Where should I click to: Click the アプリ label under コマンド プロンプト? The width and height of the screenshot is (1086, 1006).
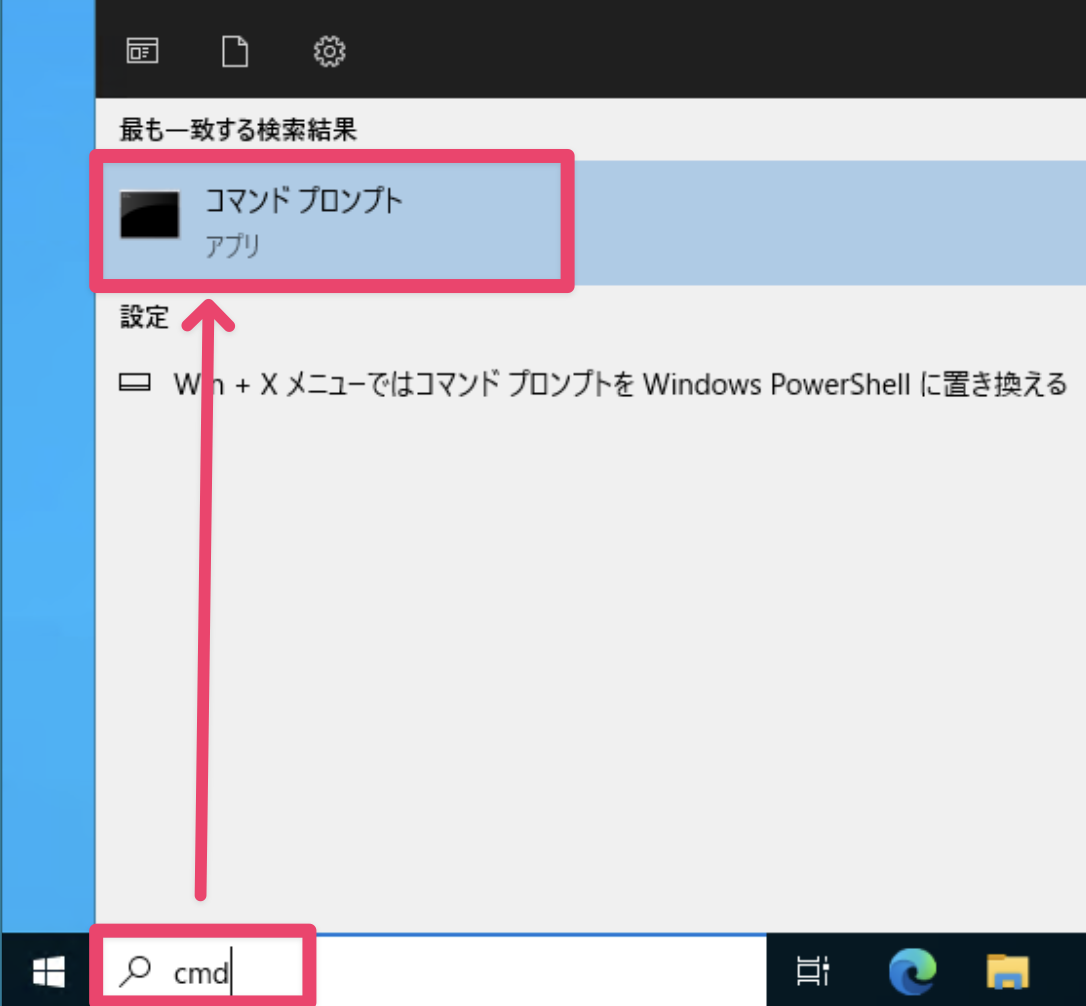click(x=233, y=246)
